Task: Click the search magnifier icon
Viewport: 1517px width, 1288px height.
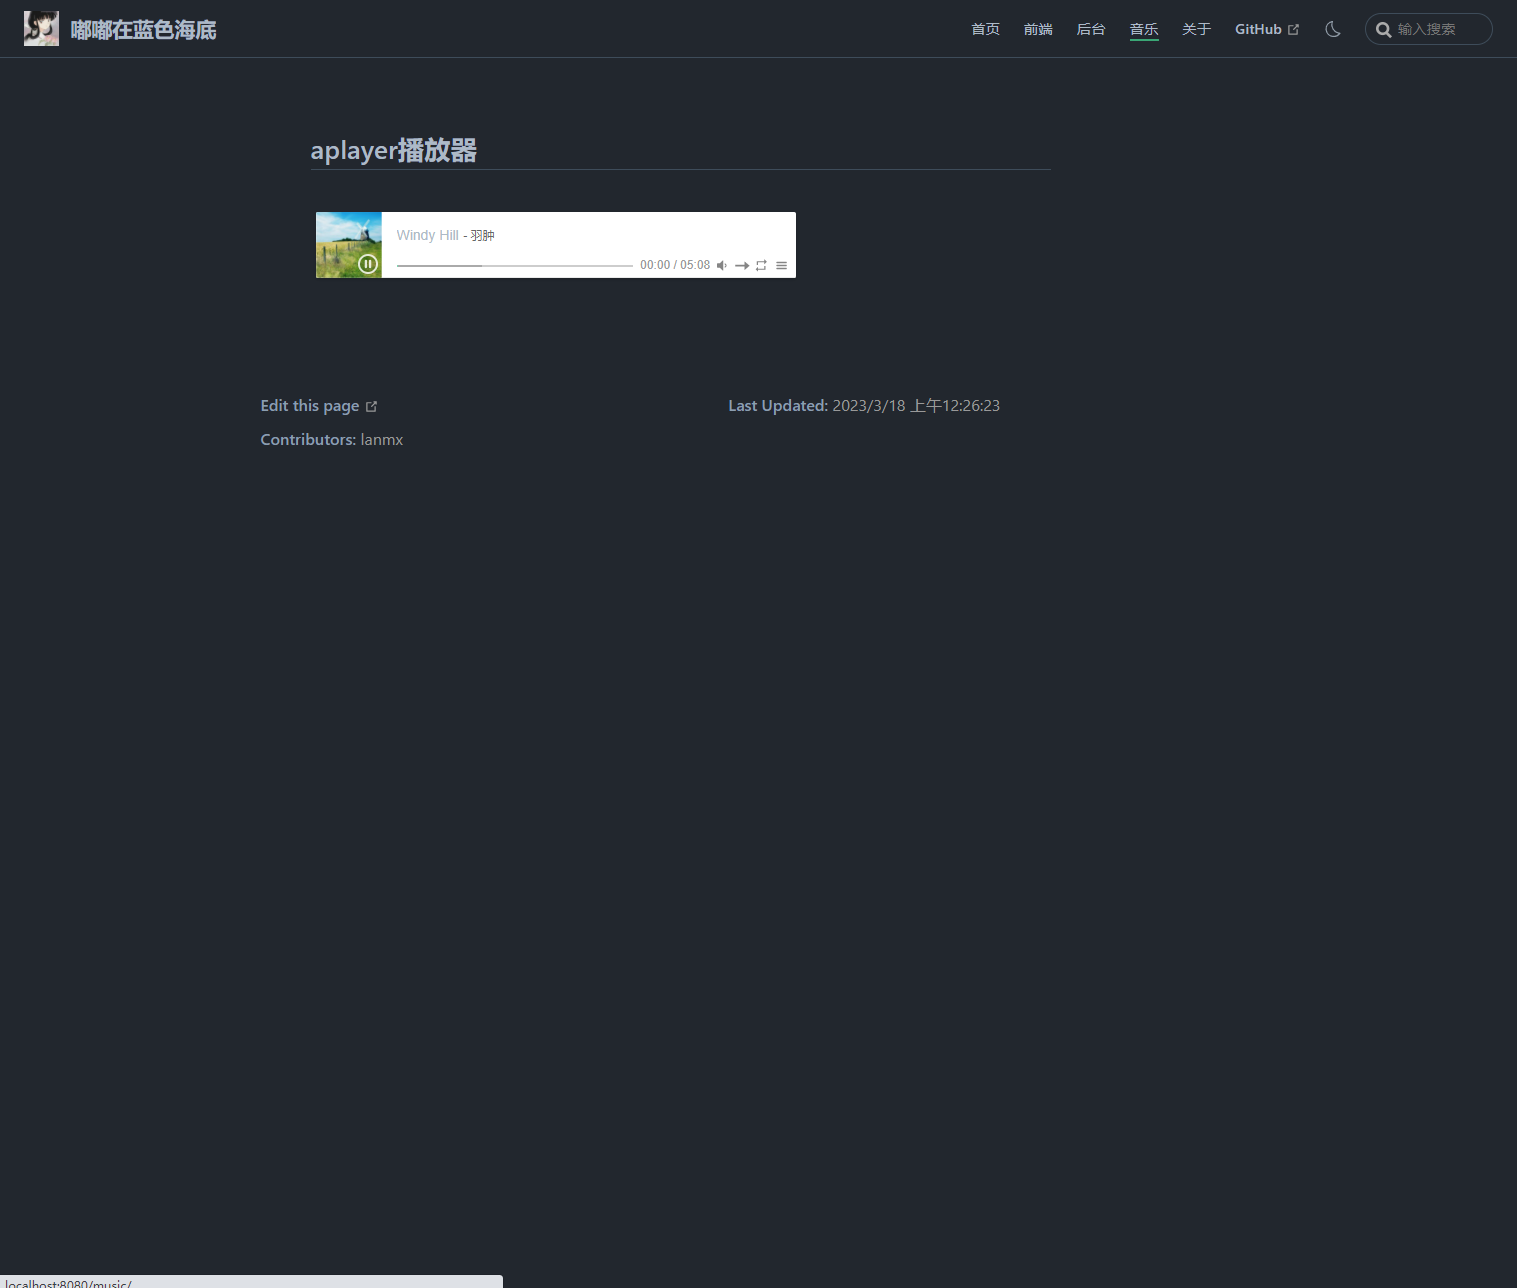Action: 1384,29
